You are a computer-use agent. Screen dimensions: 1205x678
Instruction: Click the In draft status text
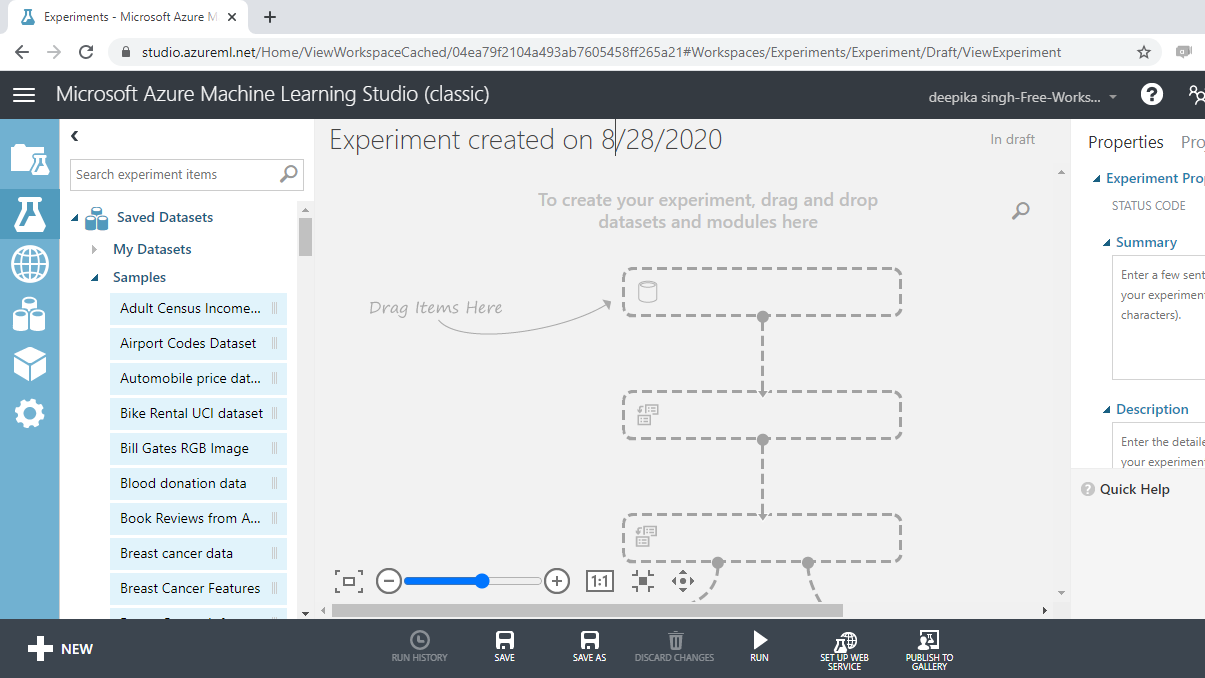click(1013, 139)
